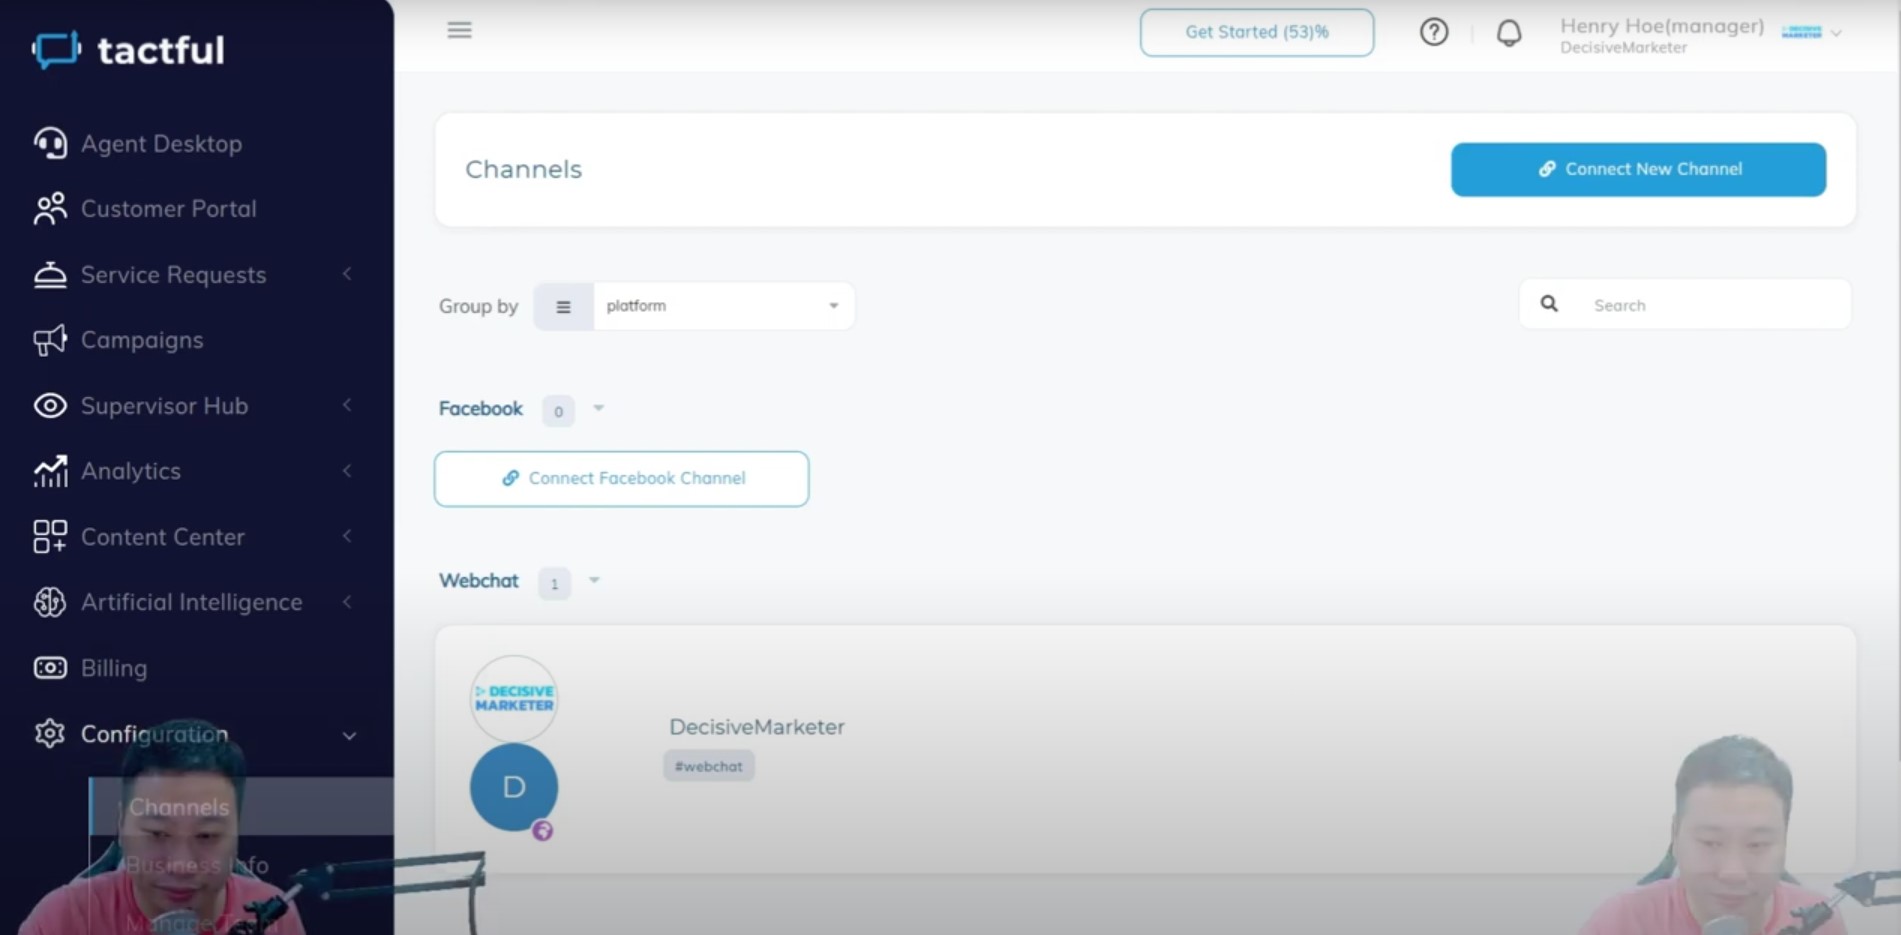The height and width of the screenshot is (935, 1901).
Task: Open the user account dropdown arrow
Action: [x=1836, y=33]
